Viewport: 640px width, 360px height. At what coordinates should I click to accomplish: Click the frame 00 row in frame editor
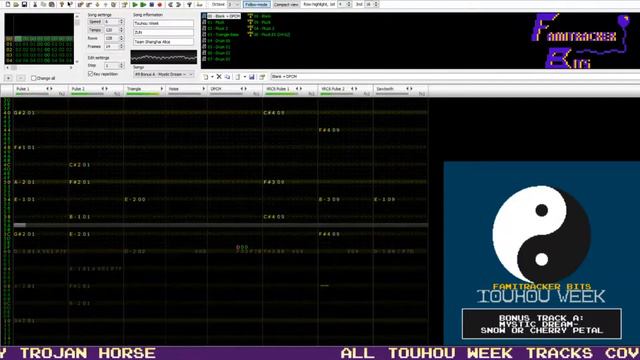pyautogui.click(x=39, y=39)
